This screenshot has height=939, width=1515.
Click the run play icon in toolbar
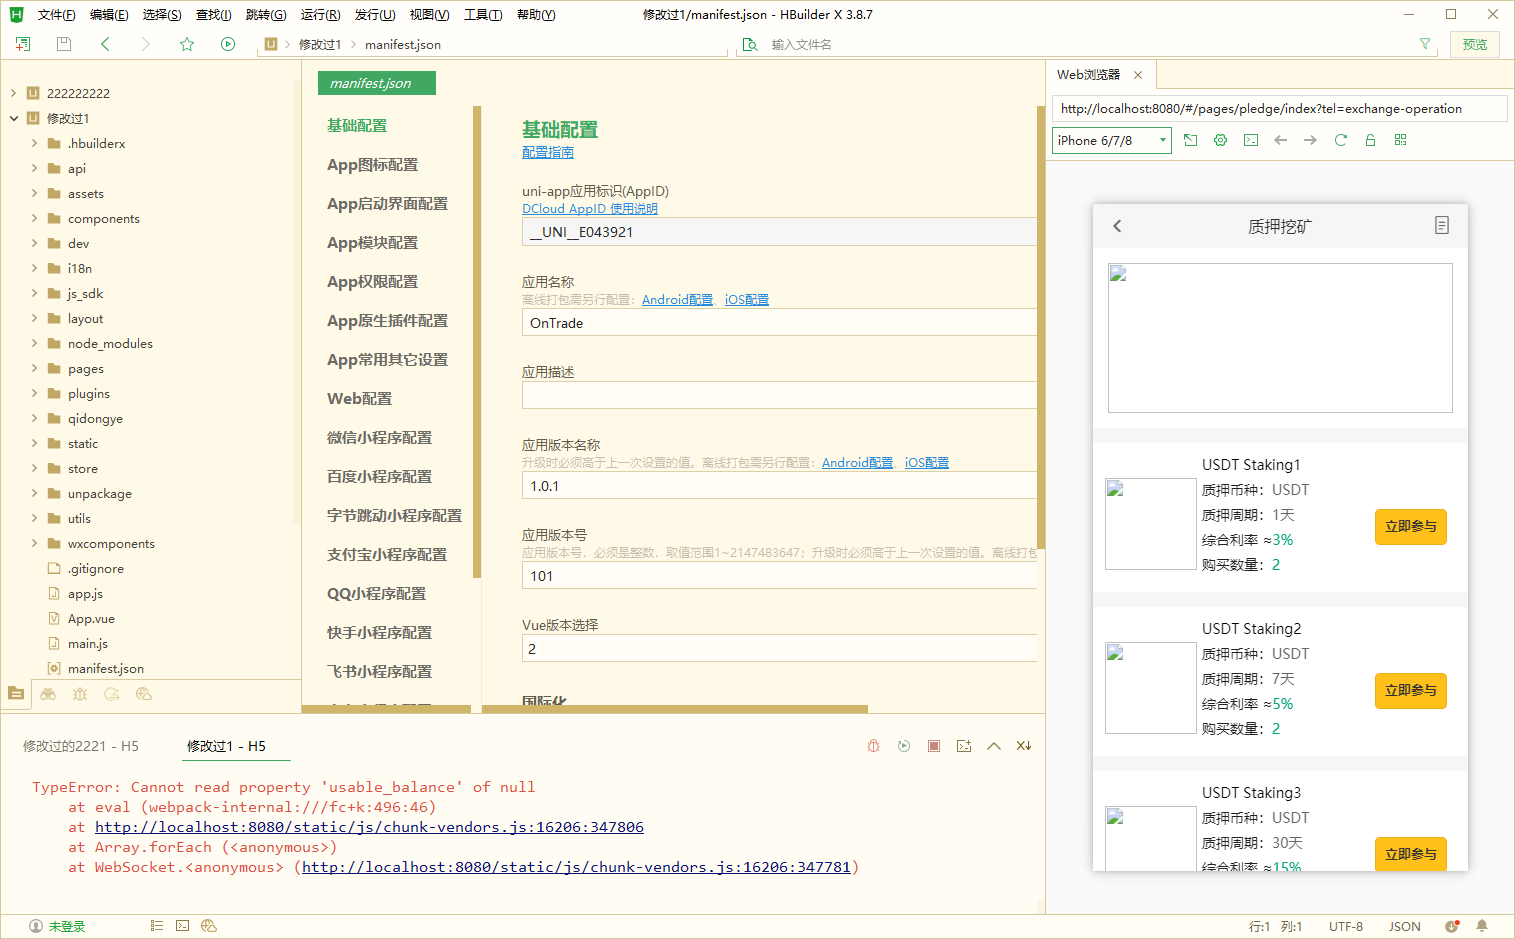(228, 44)
